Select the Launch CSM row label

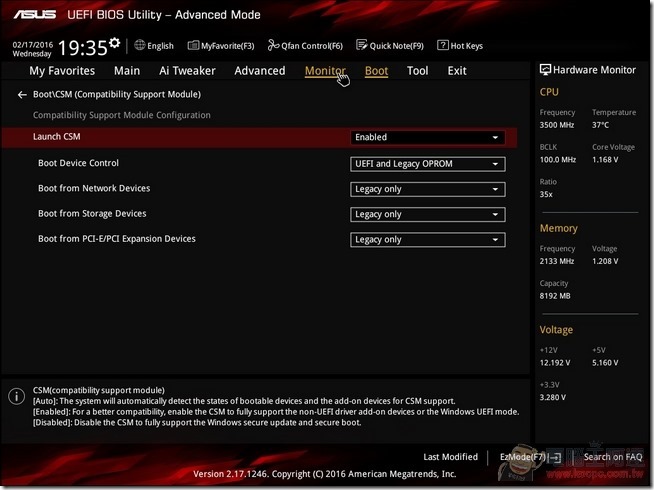click(x=57, y=137)
